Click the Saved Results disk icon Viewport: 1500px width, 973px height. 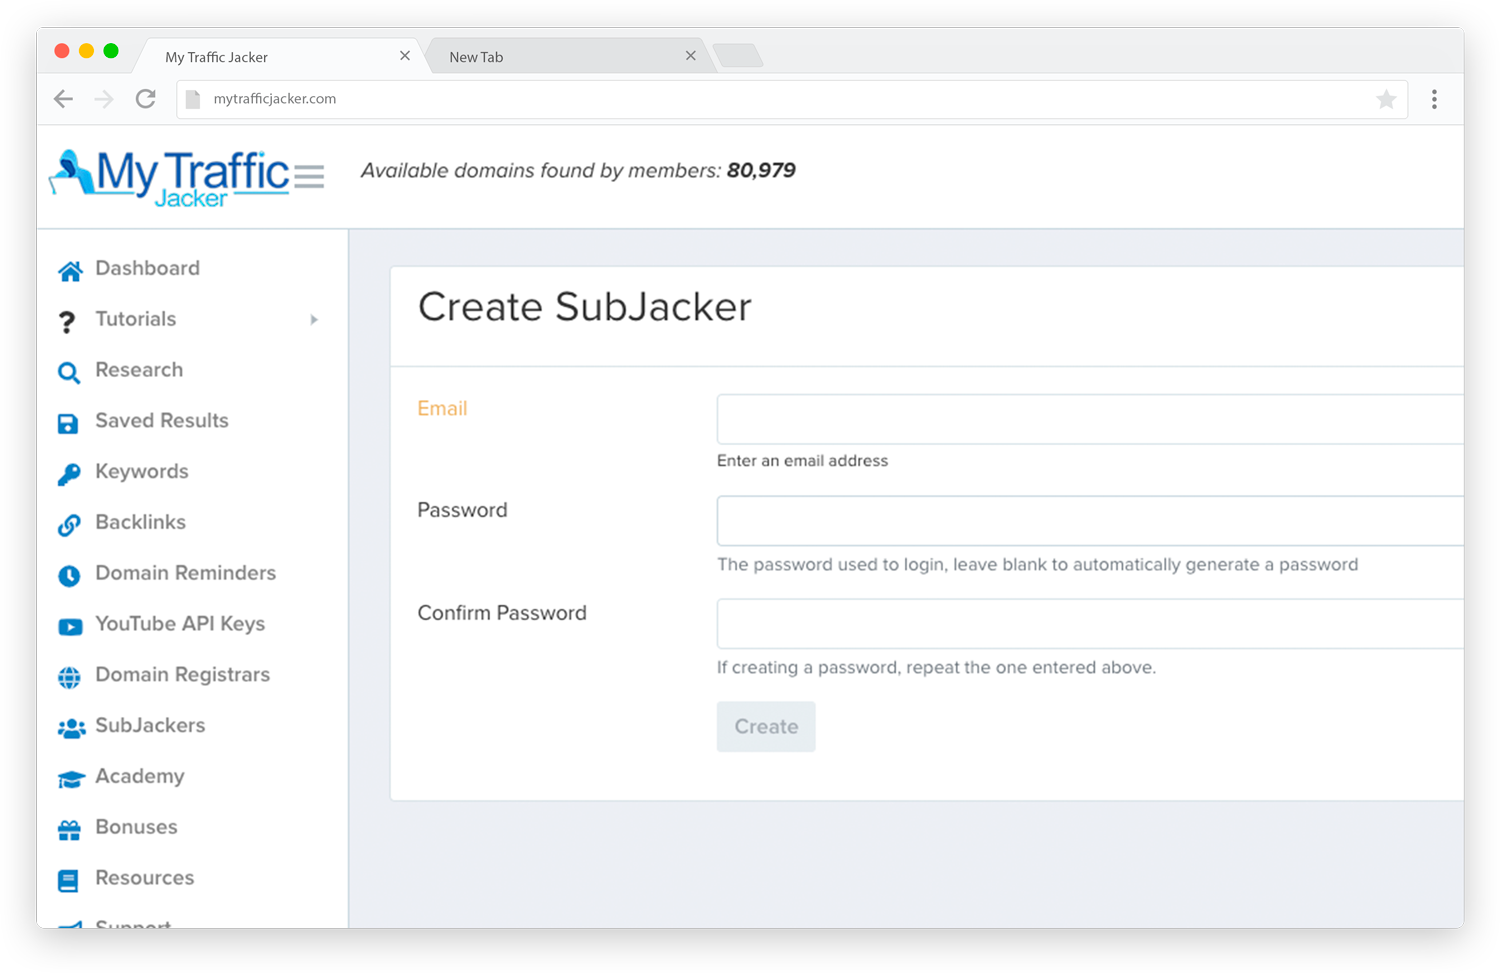tap(68, 423)
